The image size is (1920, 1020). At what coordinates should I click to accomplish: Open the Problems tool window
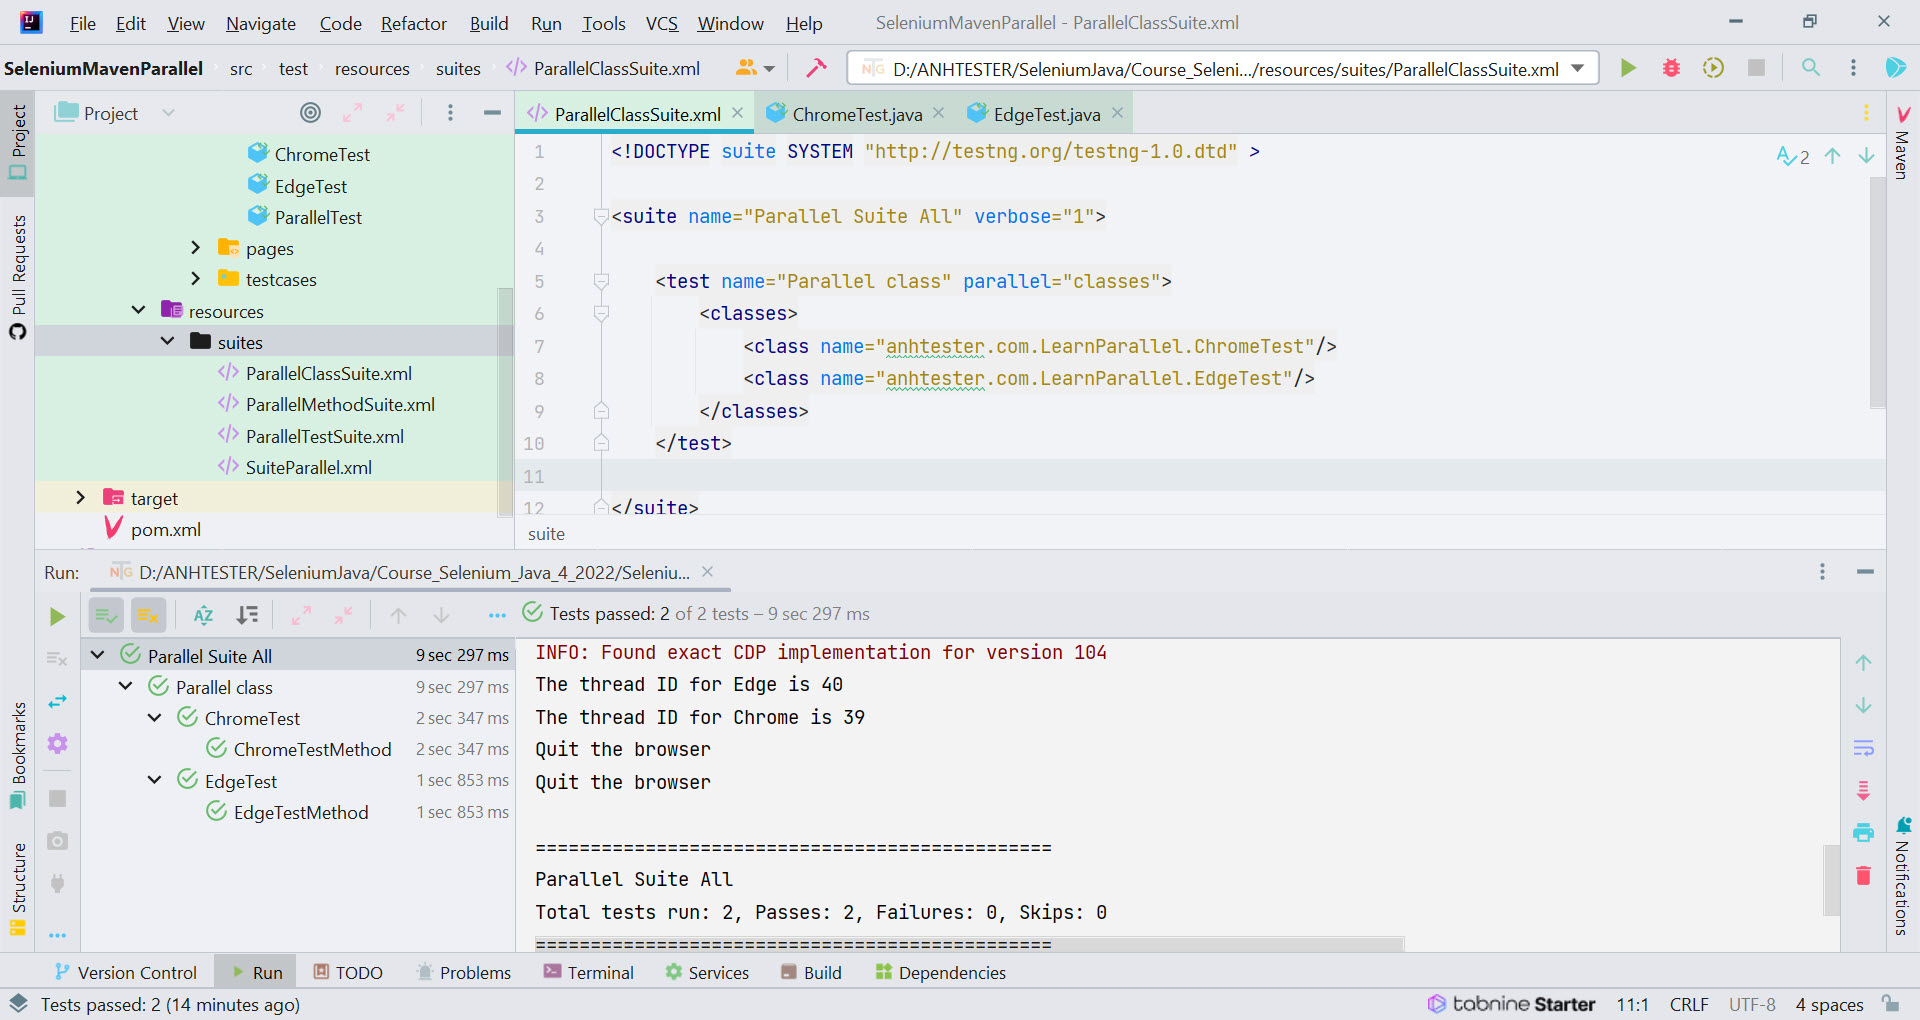click(464, 972)
